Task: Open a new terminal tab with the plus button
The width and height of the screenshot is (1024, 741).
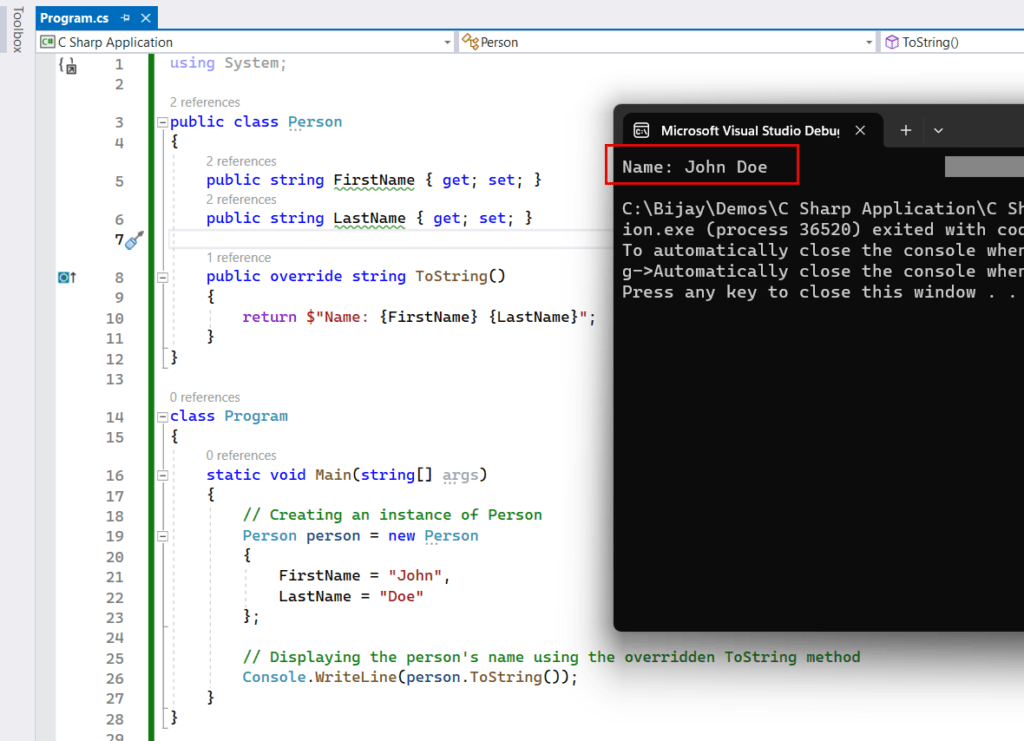Action: (x=904, y=130)
